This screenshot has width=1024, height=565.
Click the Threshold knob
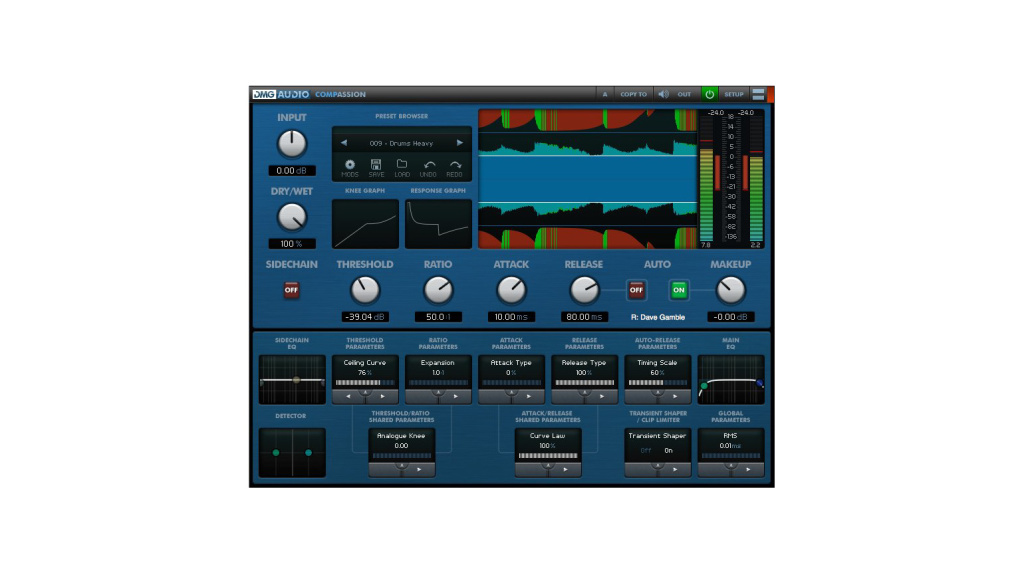tap(365, 290)
